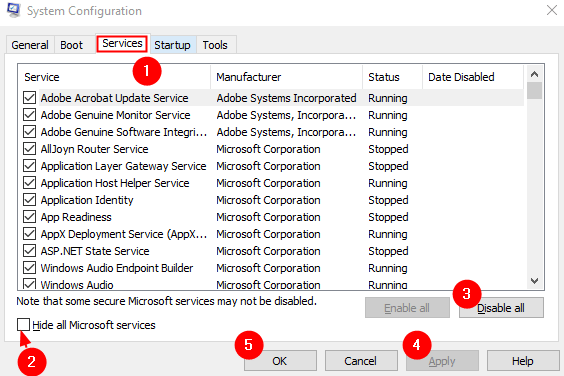The image size is (564, 376).
Task: Uncheck AllJoyn Router Service checkbox
Action: 29,149
